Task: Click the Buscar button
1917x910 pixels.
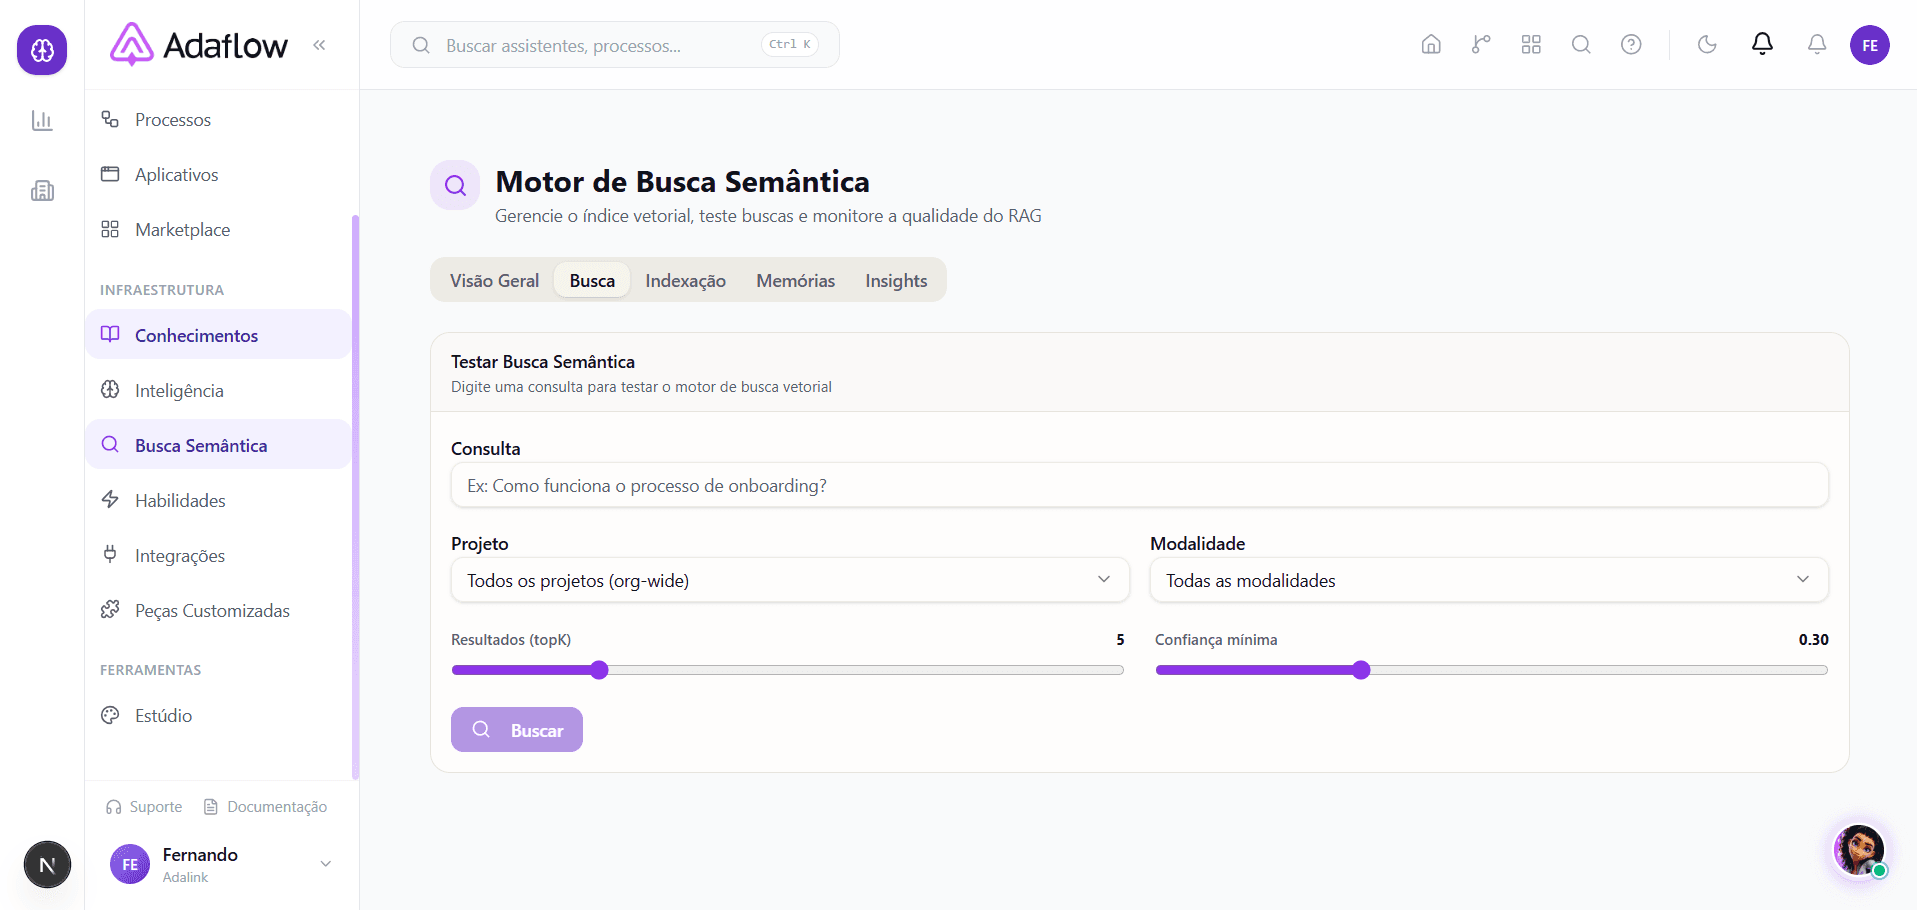Action: (517, 730)
